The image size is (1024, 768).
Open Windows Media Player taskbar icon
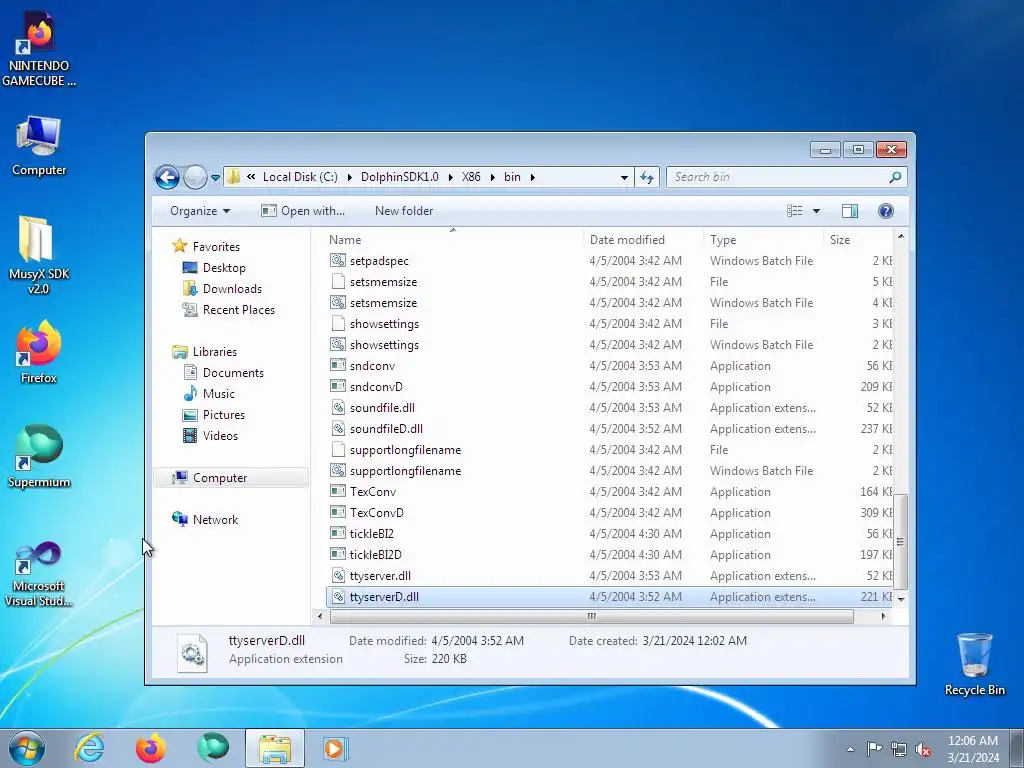[336, 748]
